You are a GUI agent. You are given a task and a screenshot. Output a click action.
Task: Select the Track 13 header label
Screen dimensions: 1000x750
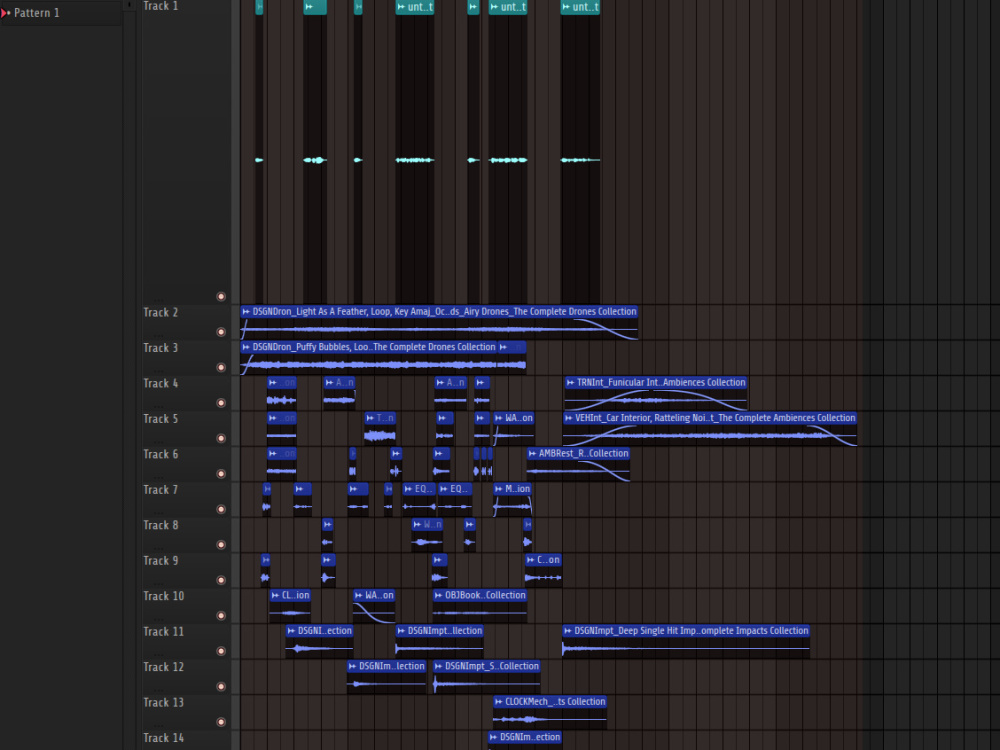point(164,703)
